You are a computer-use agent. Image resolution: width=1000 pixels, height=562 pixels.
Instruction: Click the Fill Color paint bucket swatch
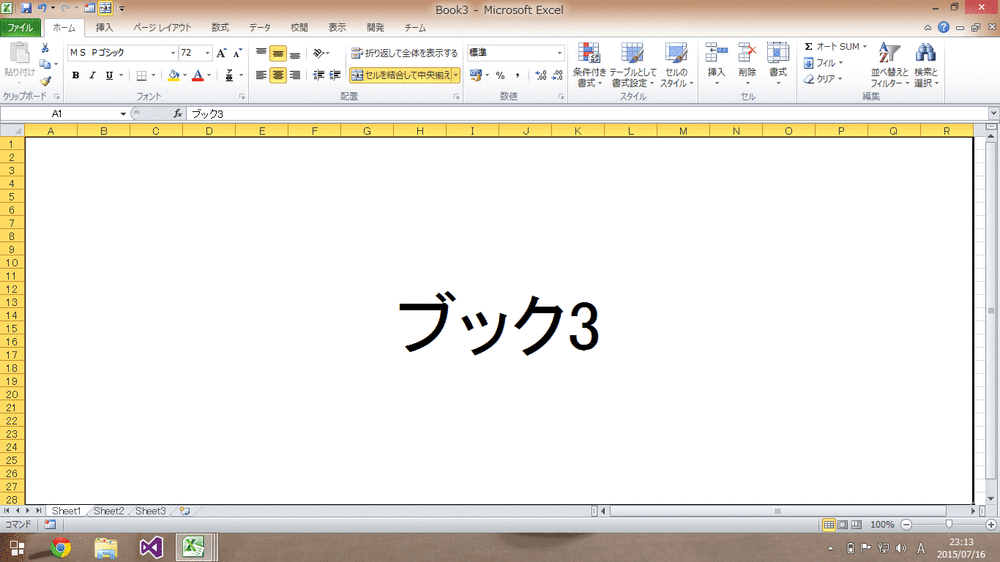173,75
